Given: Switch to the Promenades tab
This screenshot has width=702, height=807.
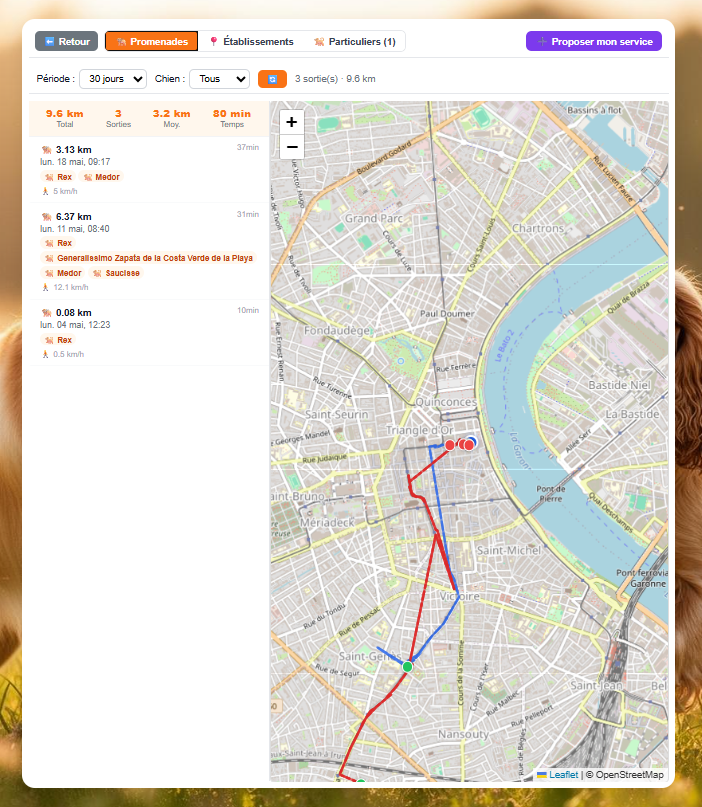Looking at the screenshot, I should coord(151,41).
